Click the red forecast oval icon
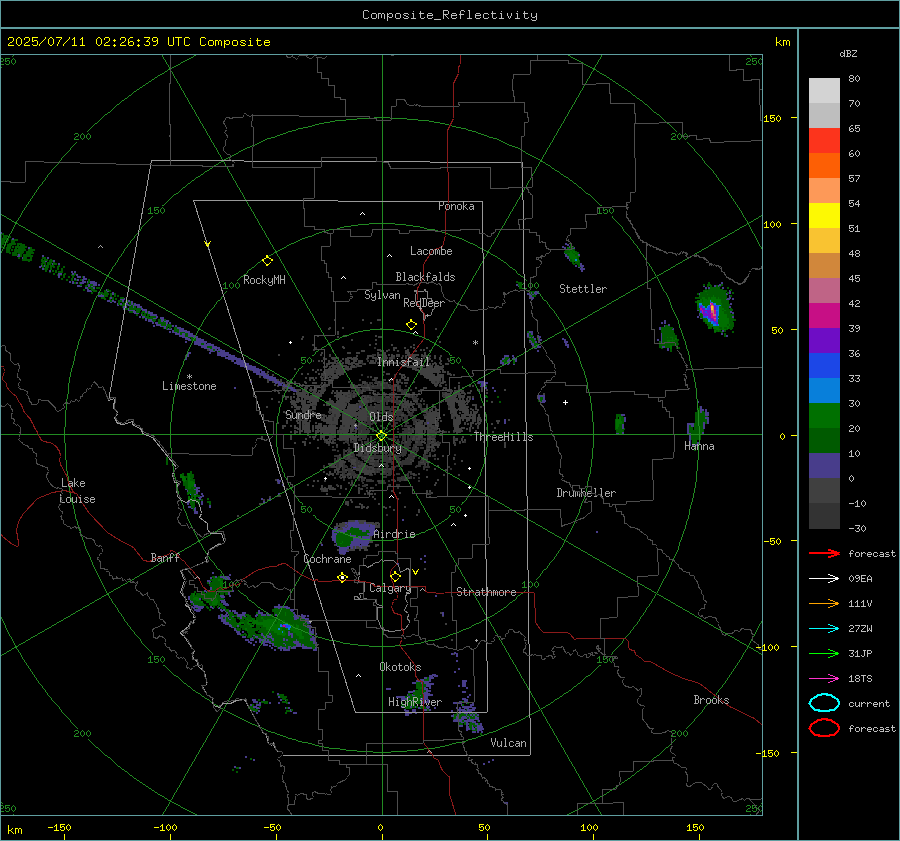 (x=824, y=728)
